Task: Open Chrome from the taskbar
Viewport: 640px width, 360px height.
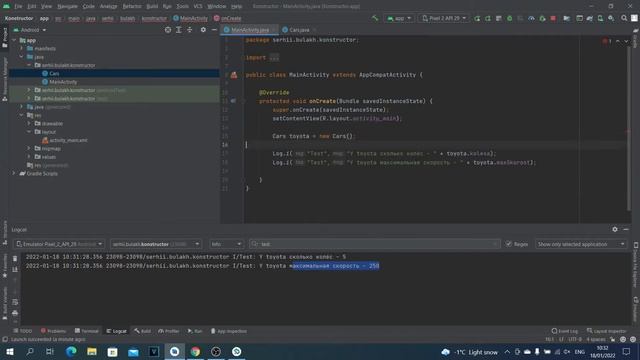Action: [196, 352]
